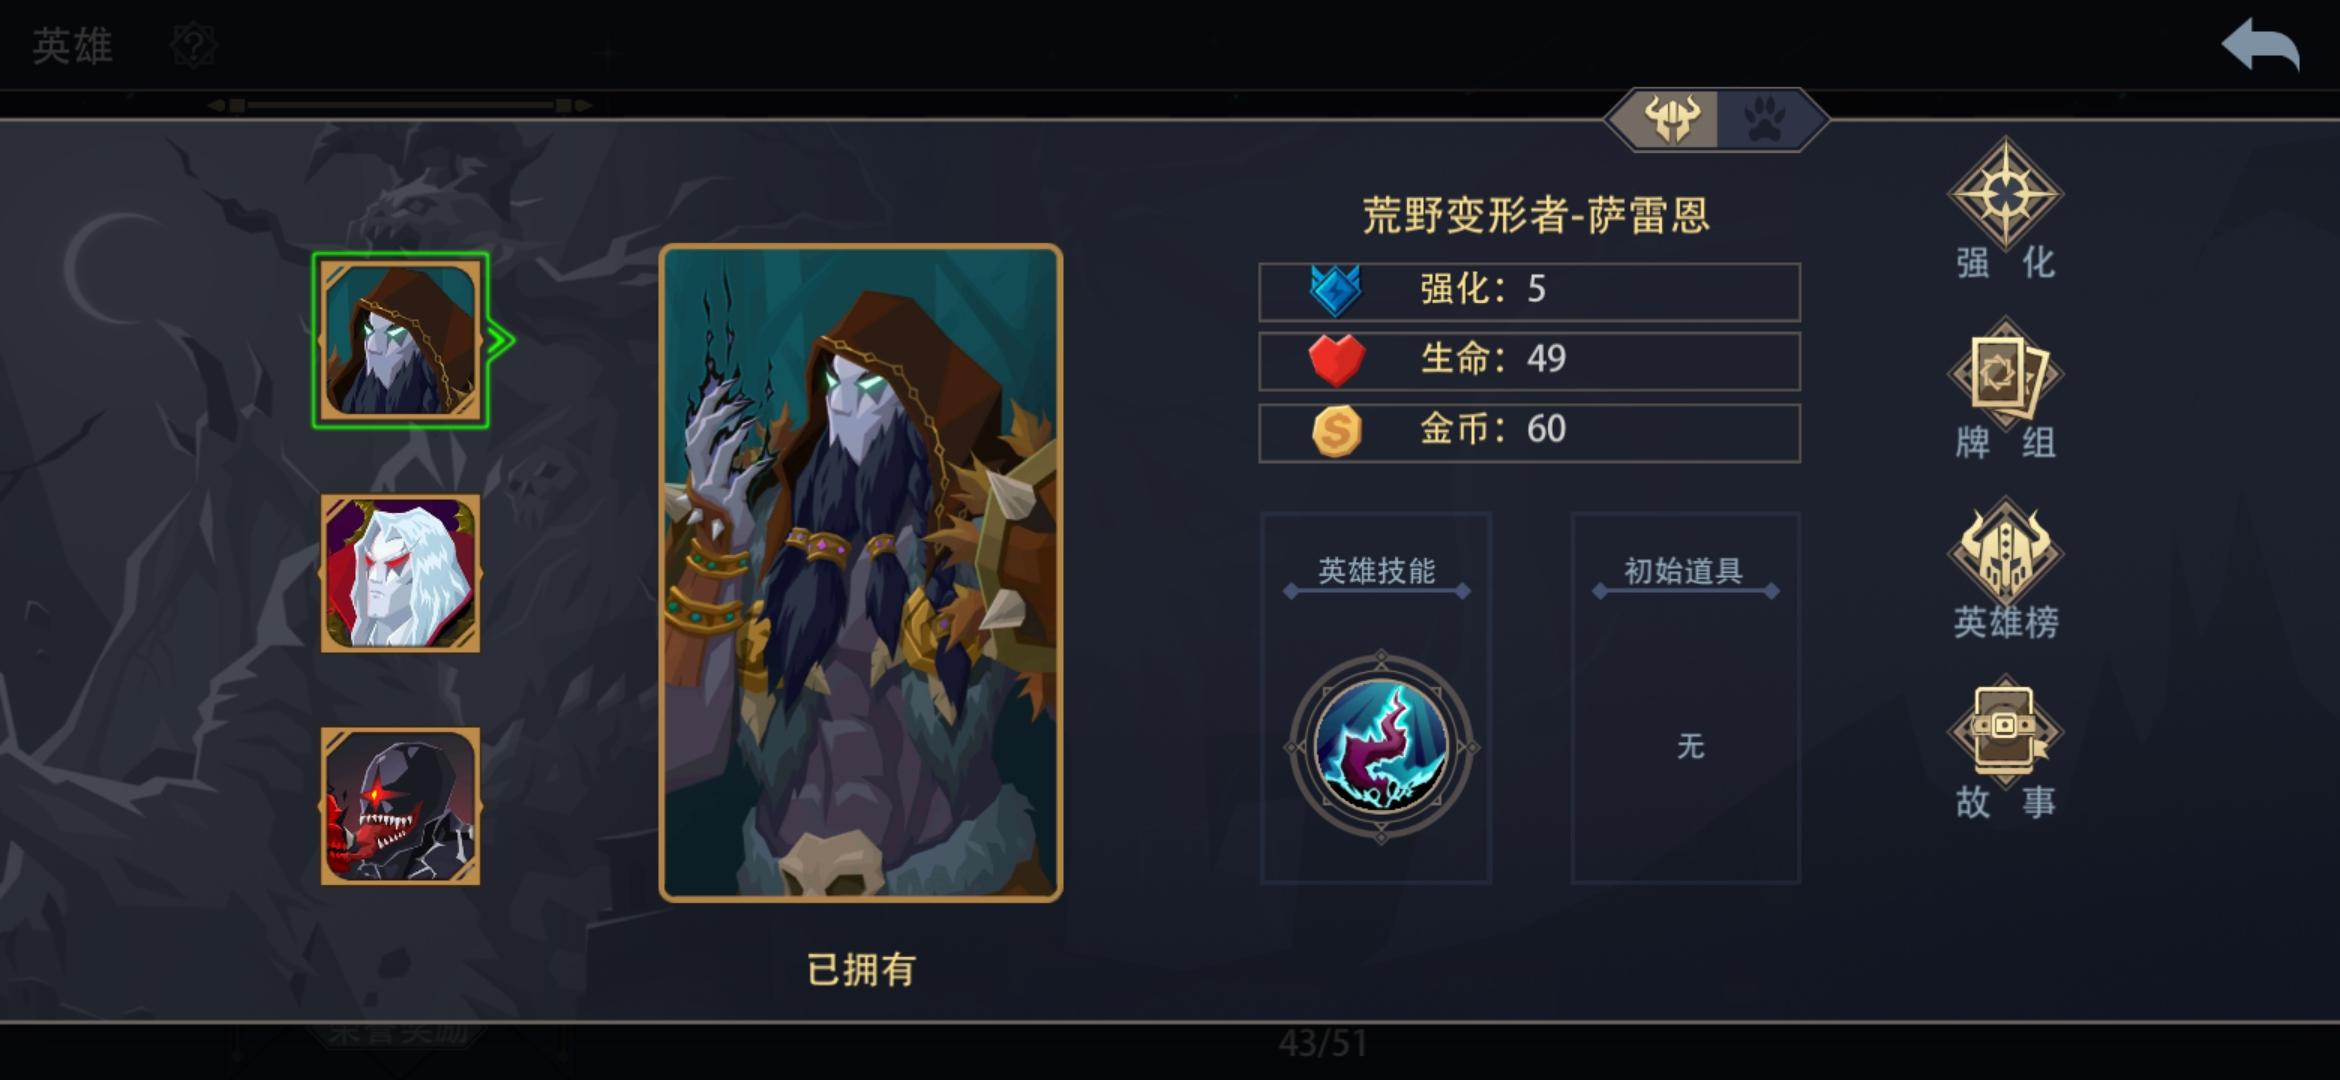Select the white-haired vampire hero thumbnail

point(400,573)
